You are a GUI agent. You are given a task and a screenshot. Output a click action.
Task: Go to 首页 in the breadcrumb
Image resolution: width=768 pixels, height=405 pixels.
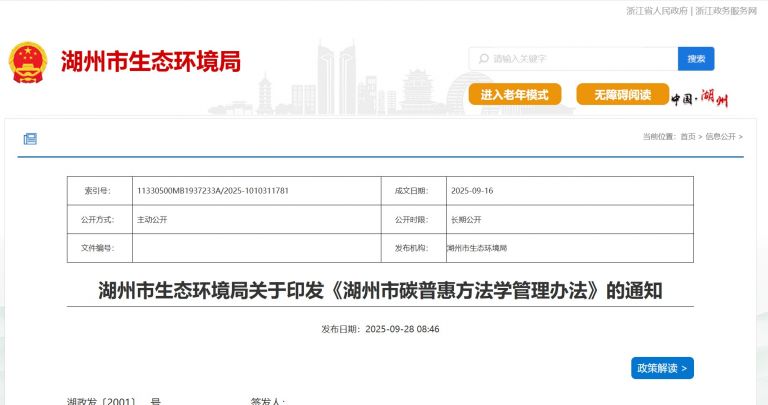coord(688,136)
